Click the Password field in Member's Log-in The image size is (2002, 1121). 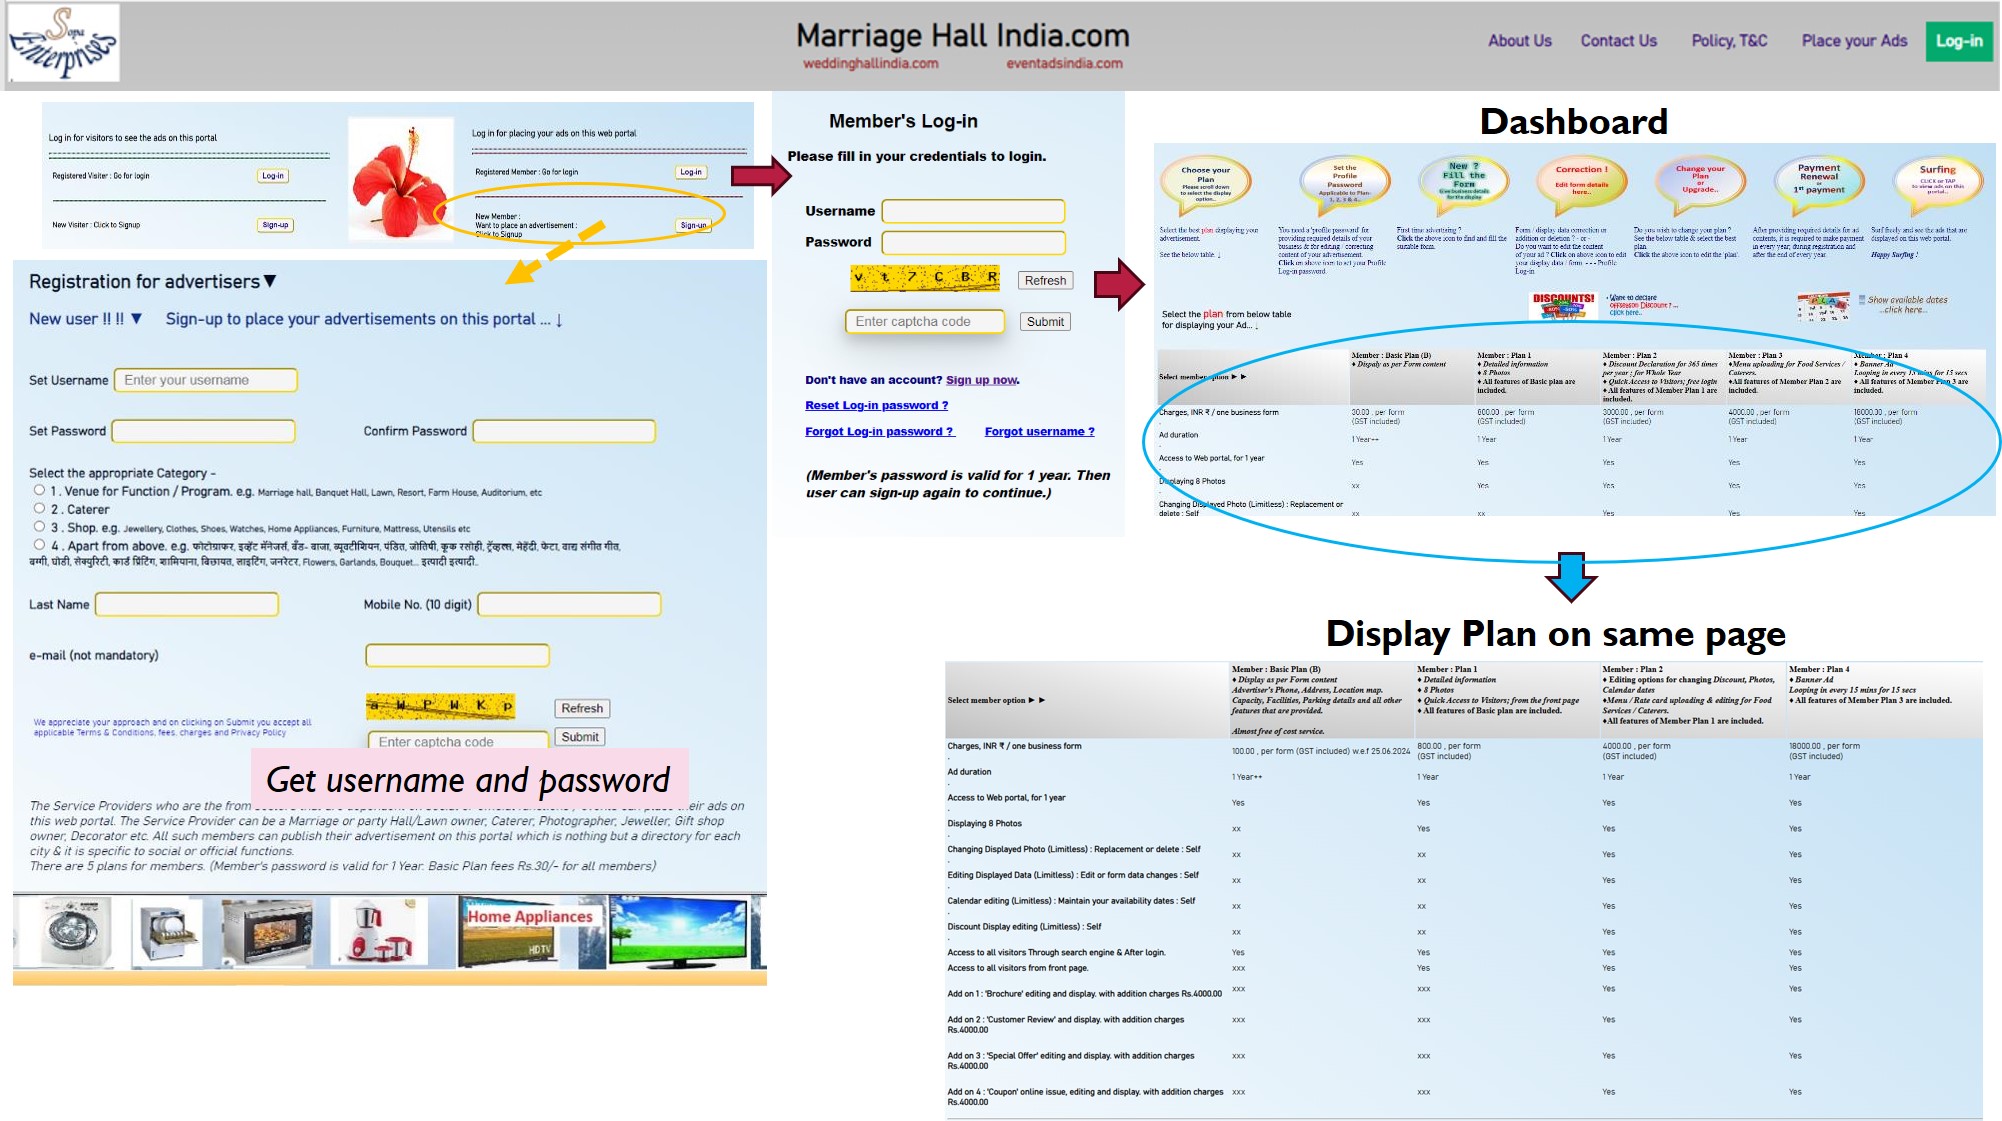973,242
